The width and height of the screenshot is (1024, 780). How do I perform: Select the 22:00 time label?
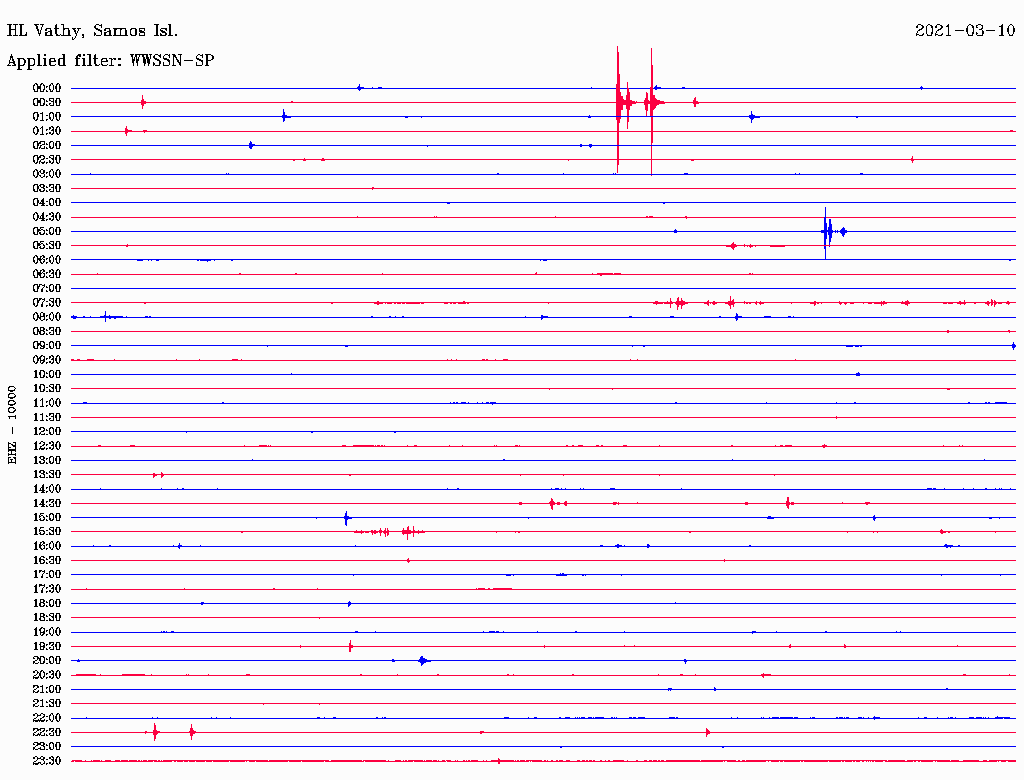point(47,718)
